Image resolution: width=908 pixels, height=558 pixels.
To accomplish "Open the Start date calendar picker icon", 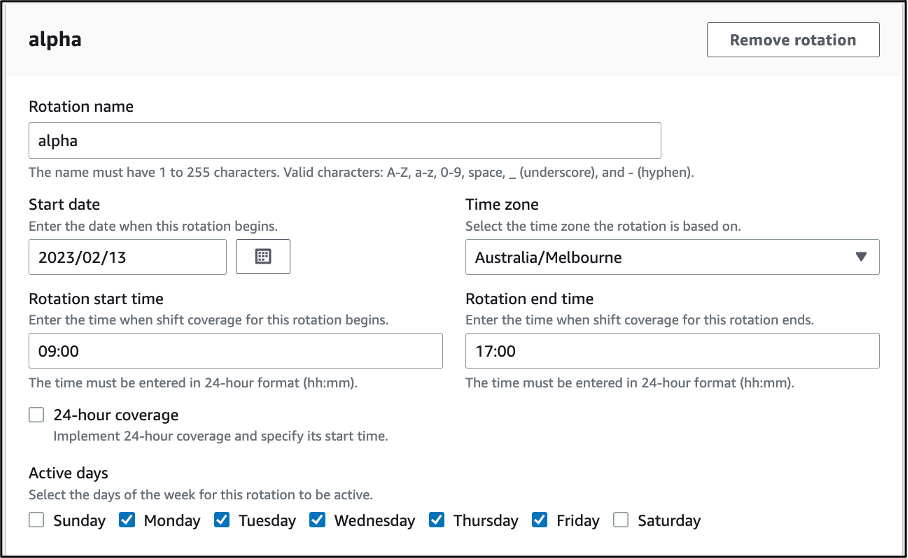I will coord(263,256).
